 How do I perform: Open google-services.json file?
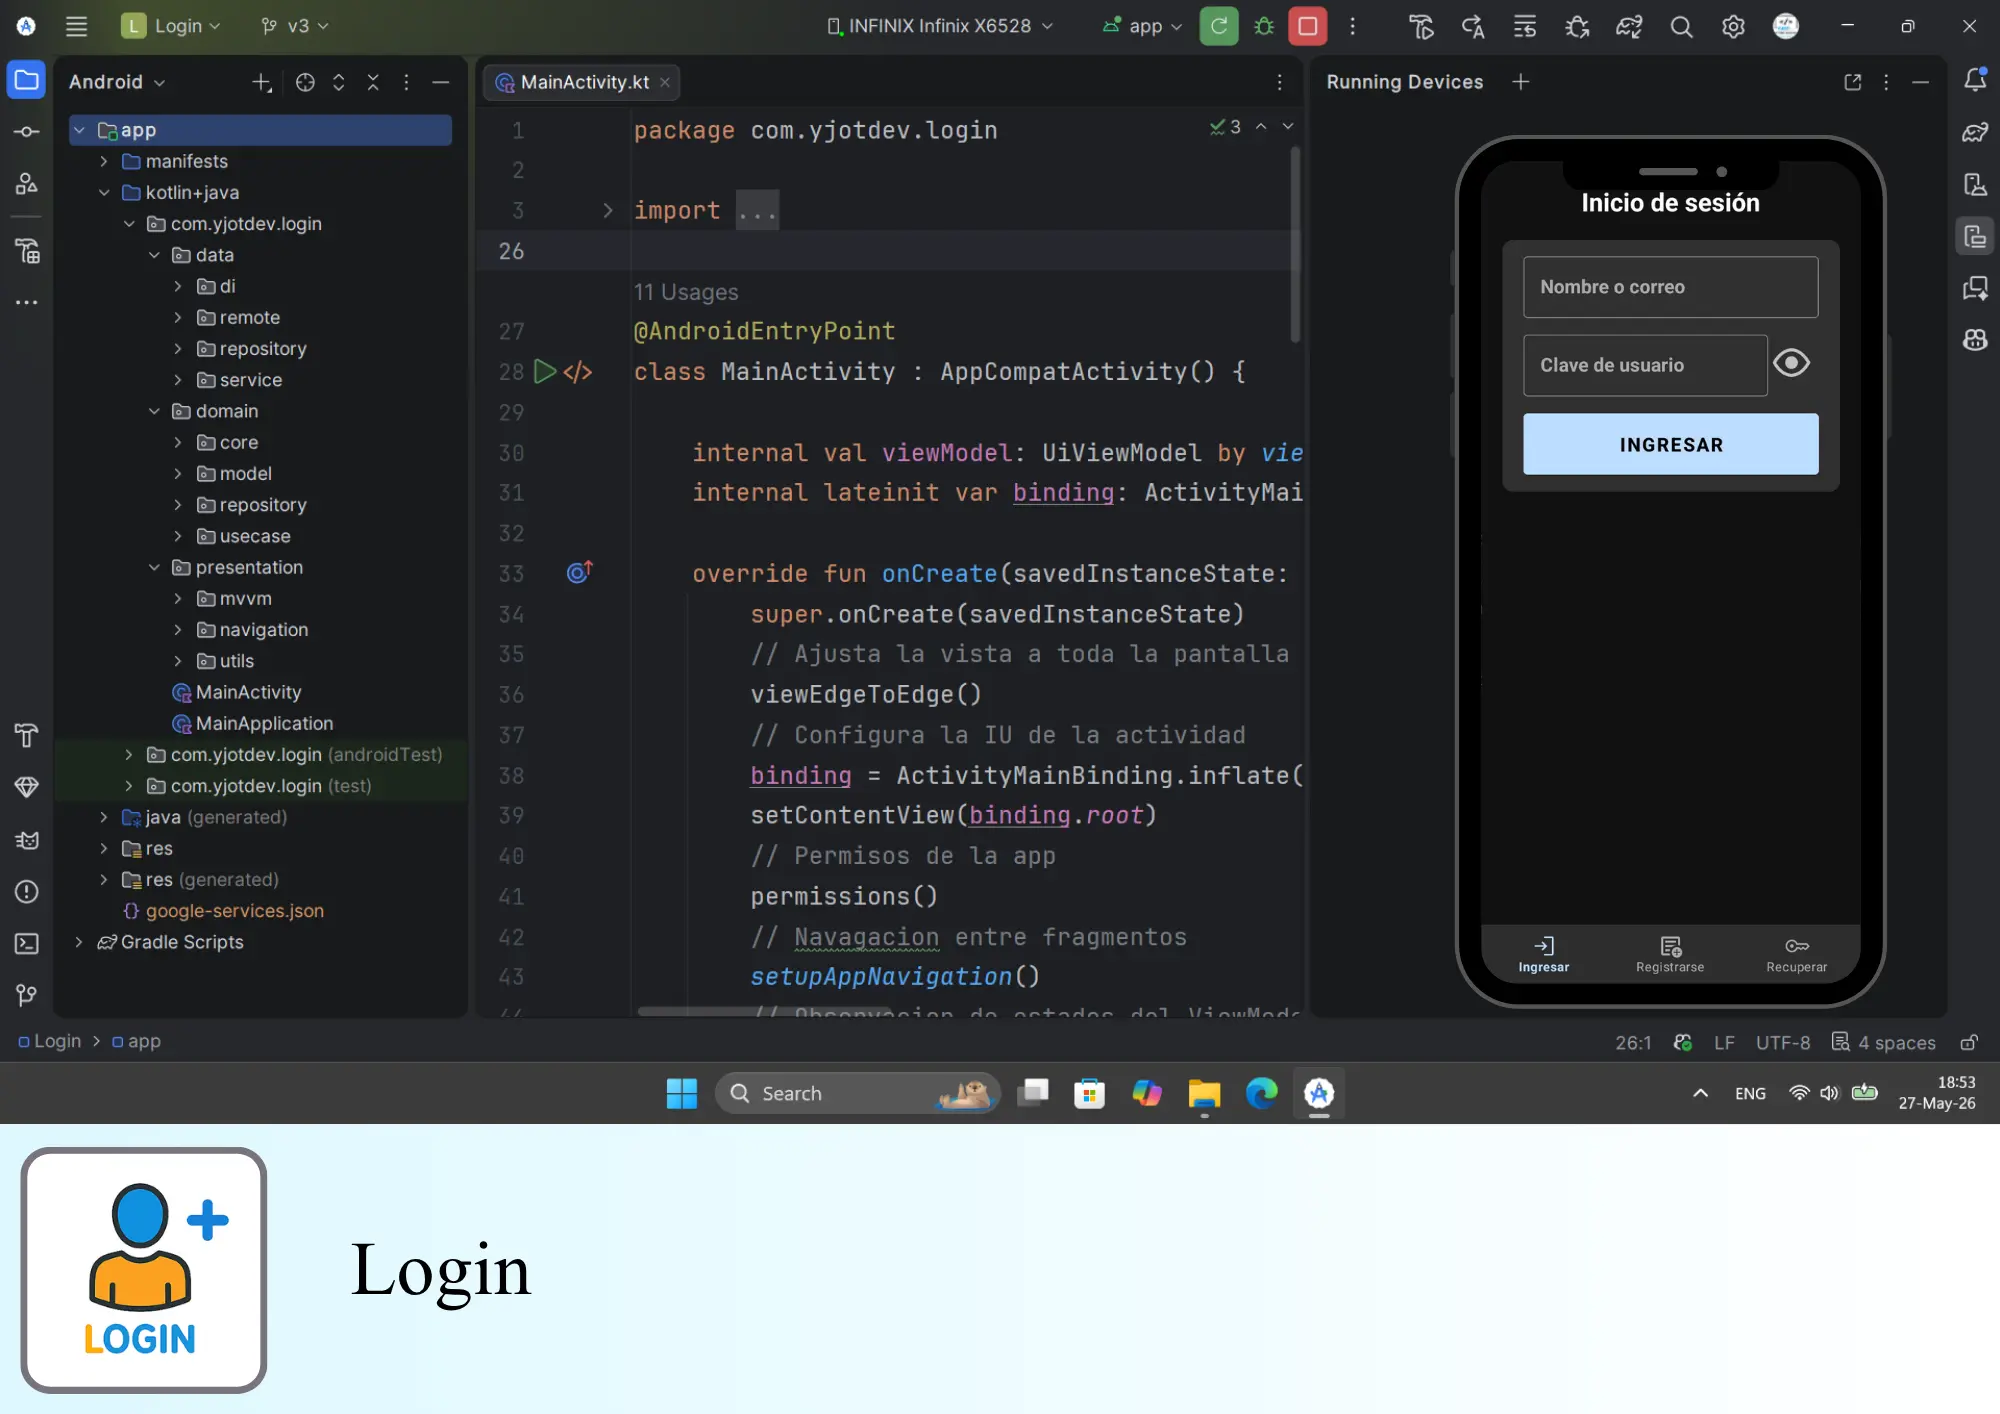pos(224,911)
